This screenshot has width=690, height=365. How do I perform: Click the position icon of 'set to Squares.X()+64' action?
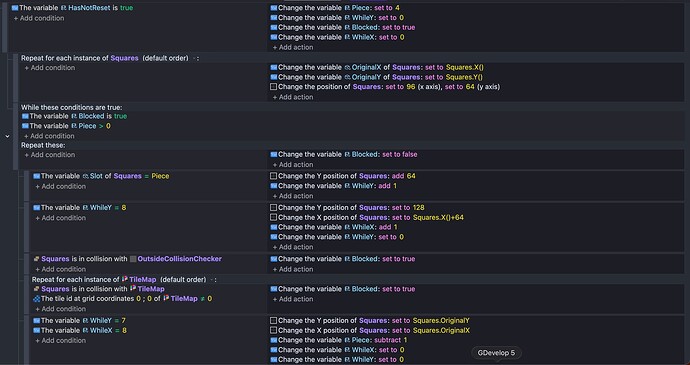(x=274, y=218)
